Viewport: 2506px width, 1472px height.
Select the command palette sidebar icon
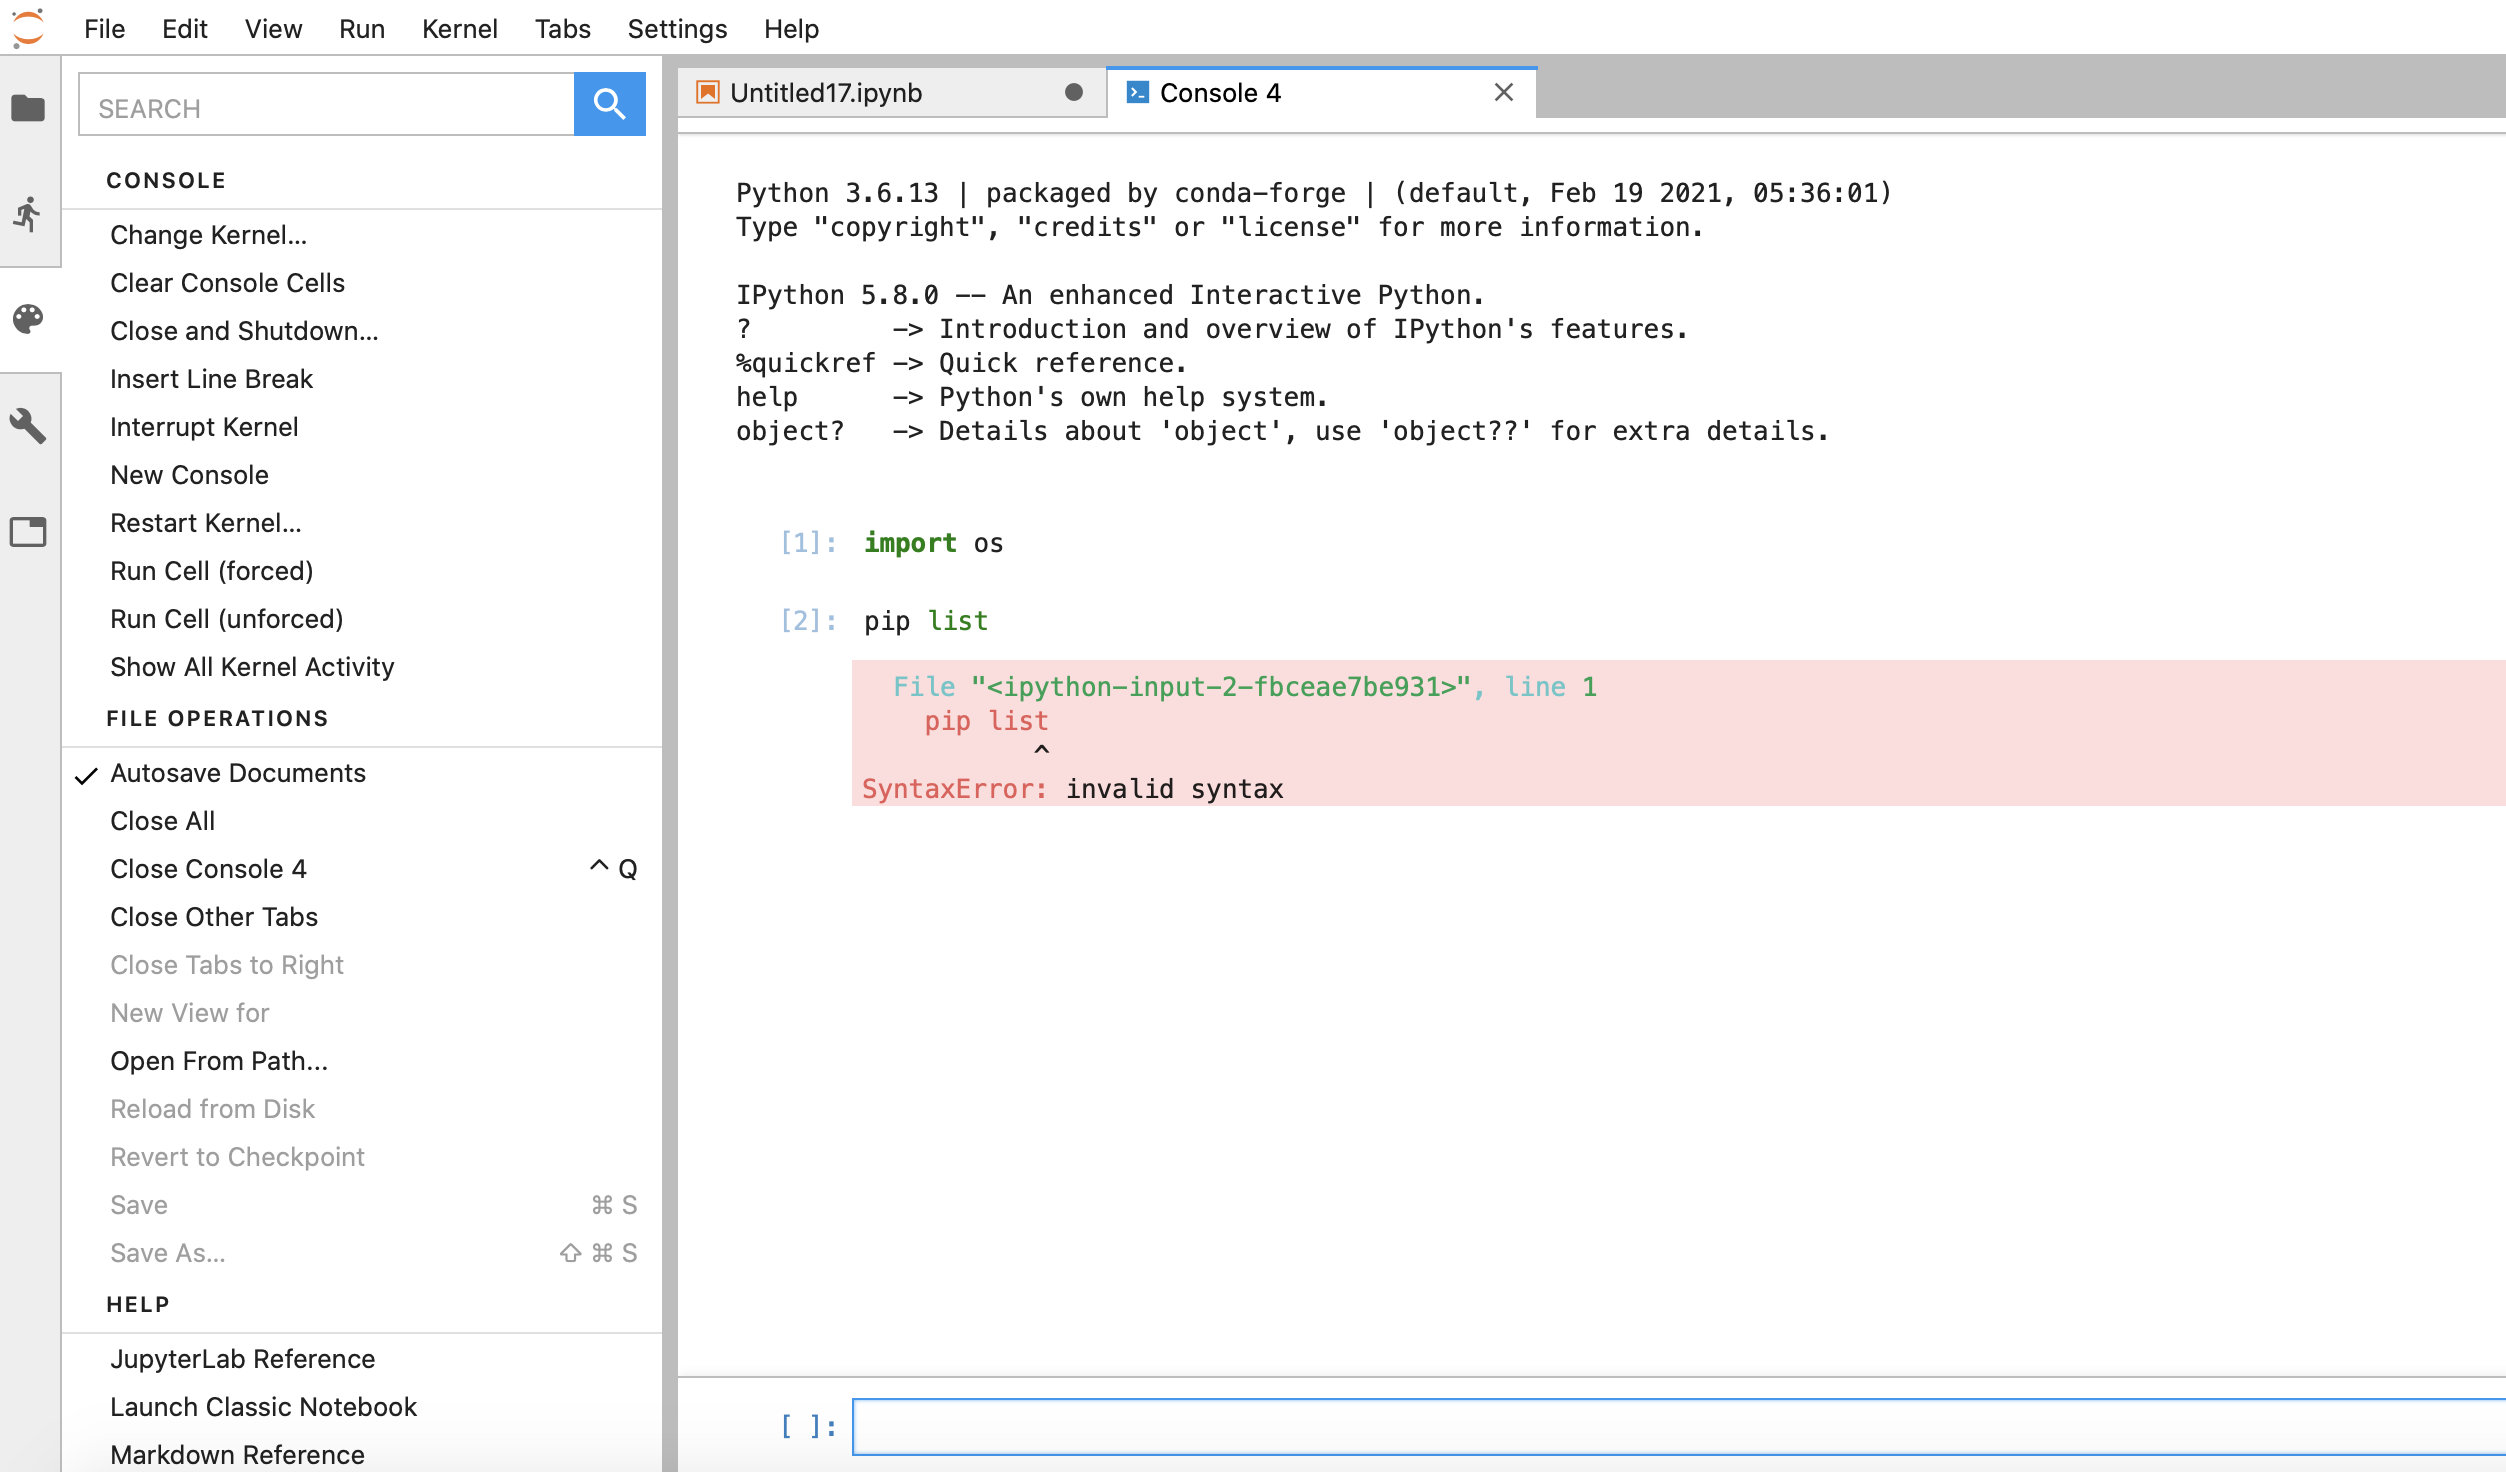[29, 320]
